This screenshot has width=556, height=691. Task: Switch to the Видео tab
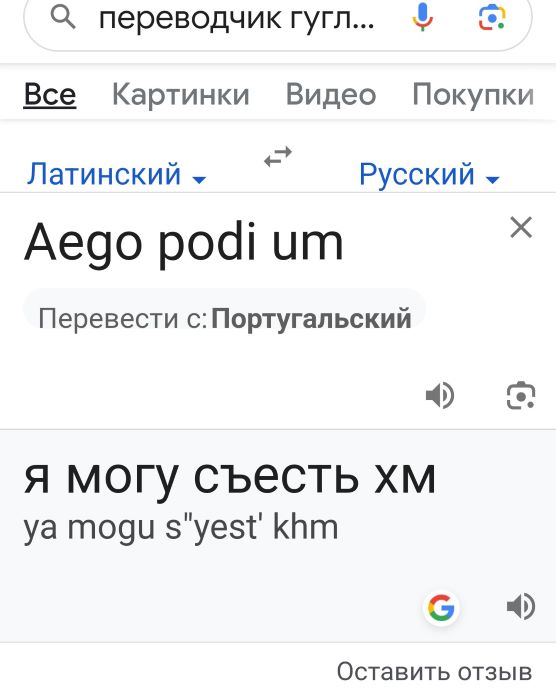pos(331,94)
